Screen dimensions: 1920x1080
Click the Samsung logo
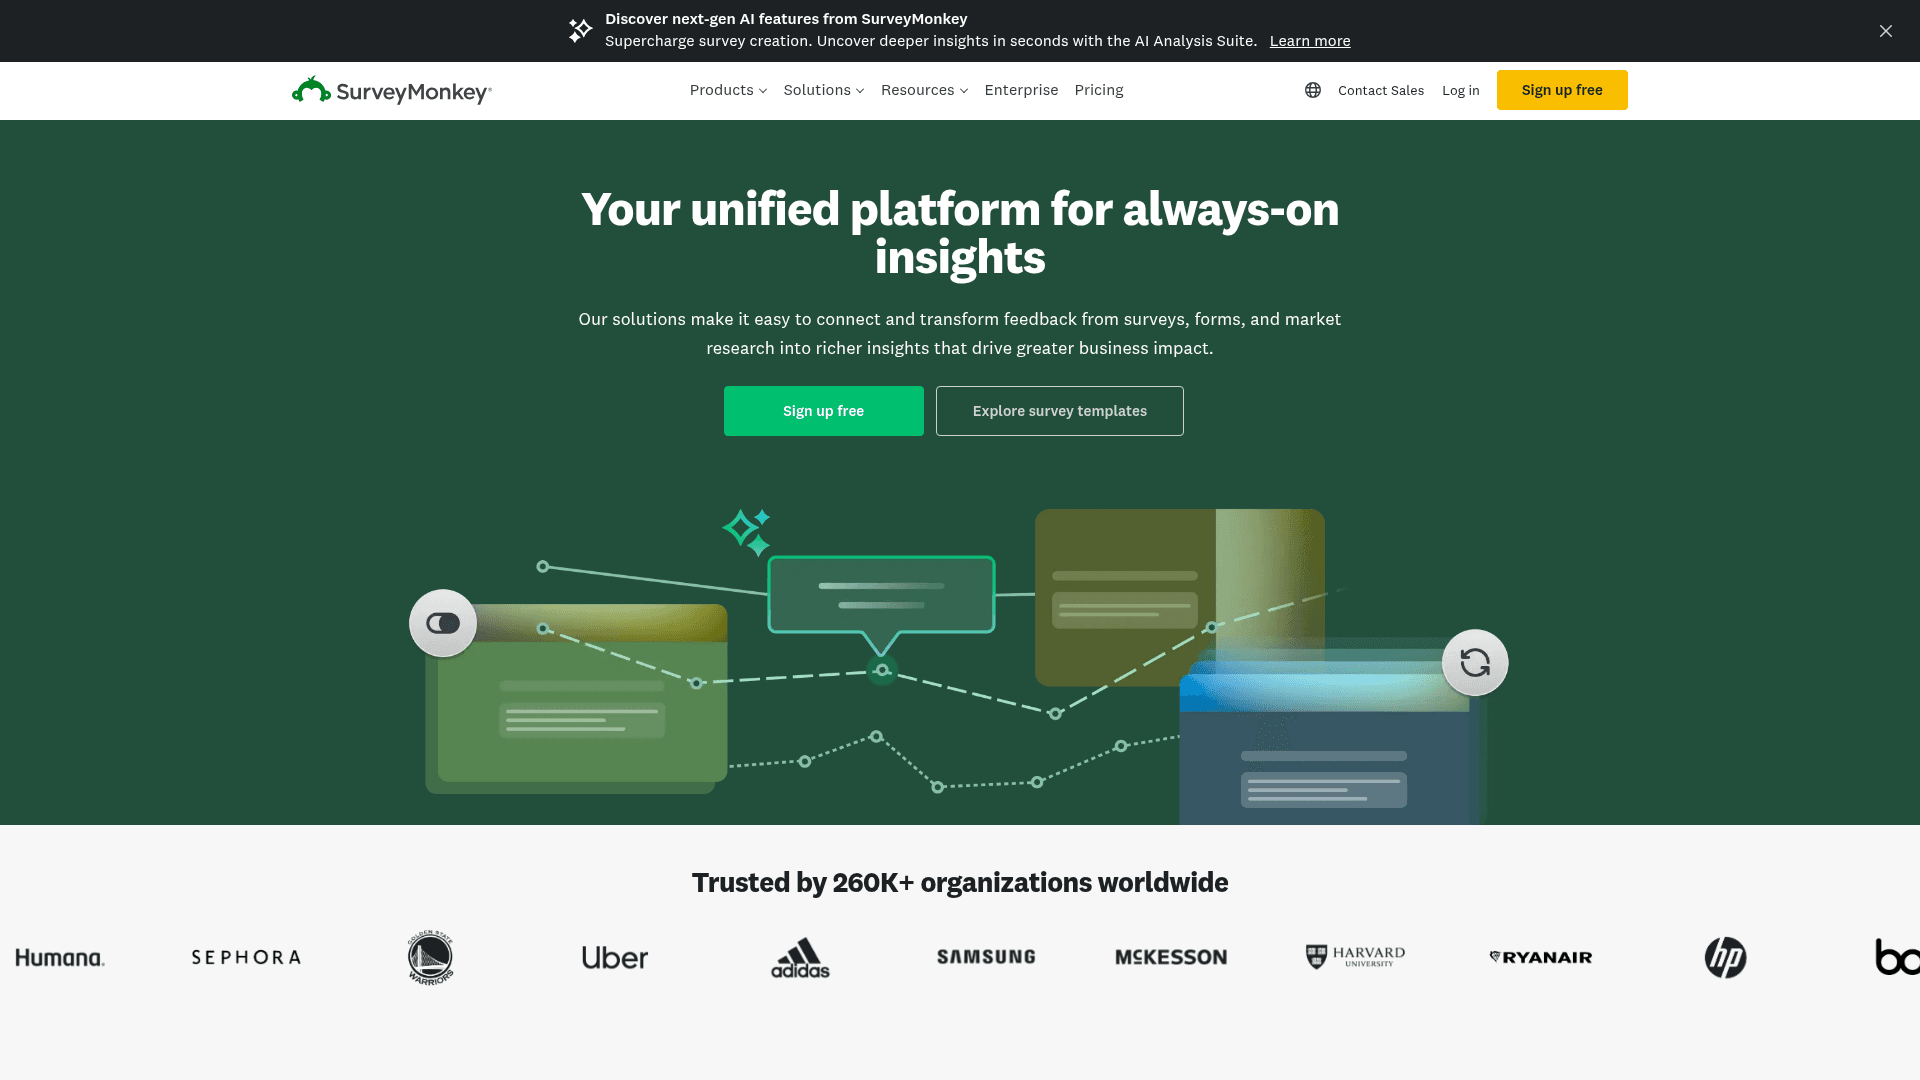click(x=986, y=957)
